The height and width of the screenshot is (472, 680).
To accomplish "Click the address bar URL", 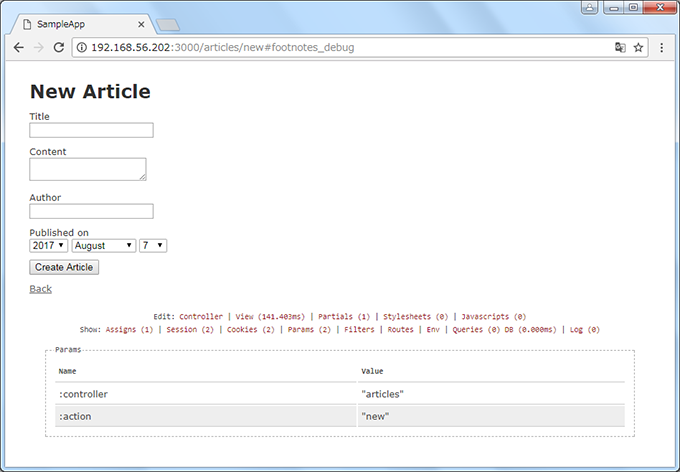I will [222, 47].
